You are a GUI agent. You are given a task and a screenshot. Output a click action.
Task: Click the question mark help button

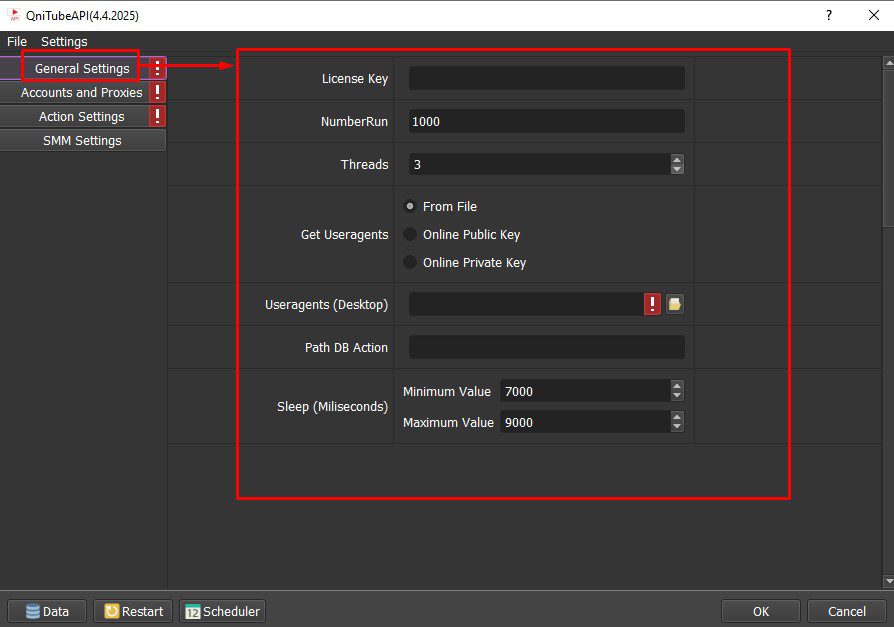(829, 15)
